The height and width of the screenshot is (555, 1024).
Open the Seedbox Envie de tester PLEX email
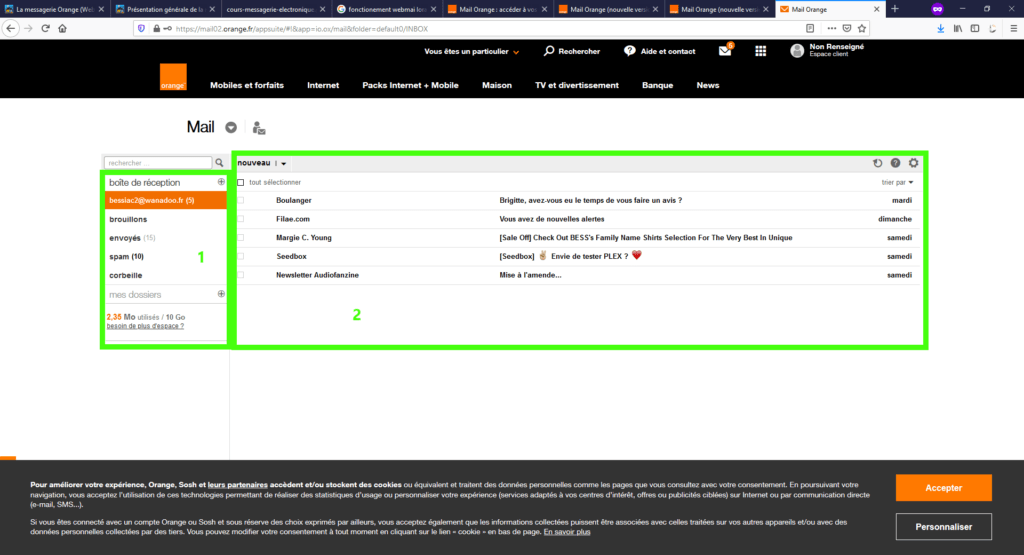click(576, 256)
